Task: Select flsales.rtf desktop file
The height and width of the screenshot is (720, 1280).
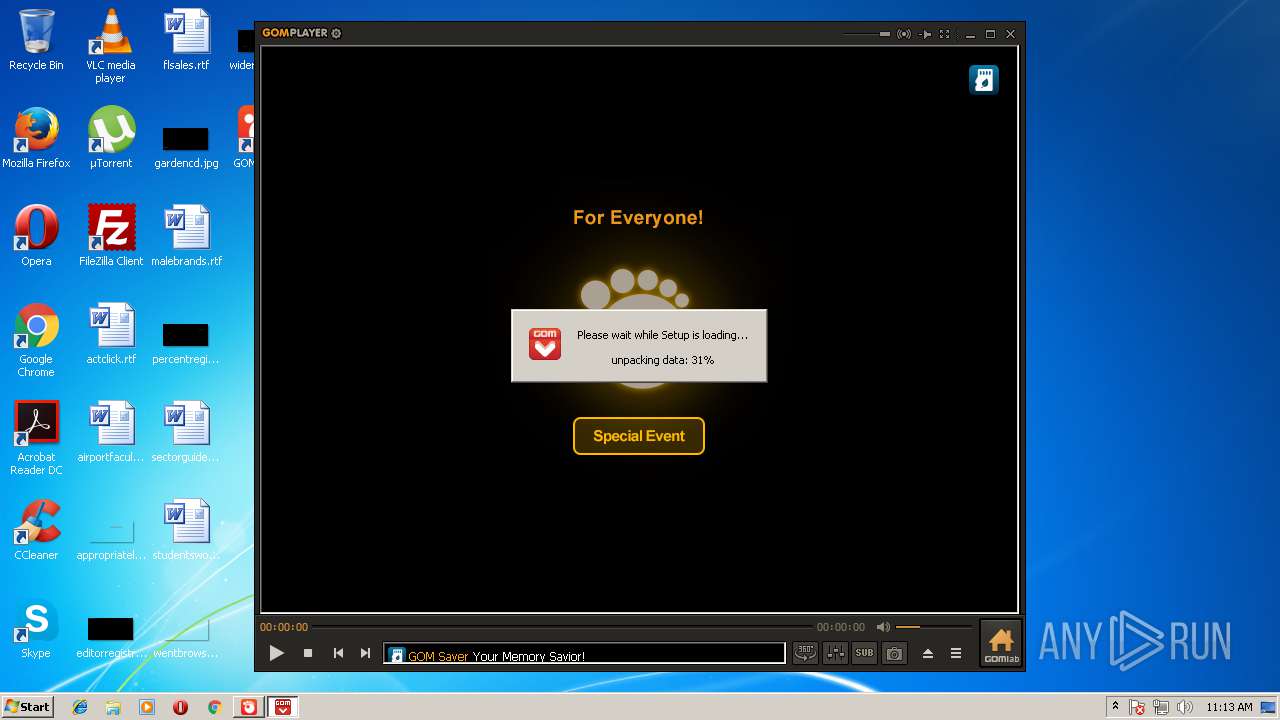Action: [186, 40]
